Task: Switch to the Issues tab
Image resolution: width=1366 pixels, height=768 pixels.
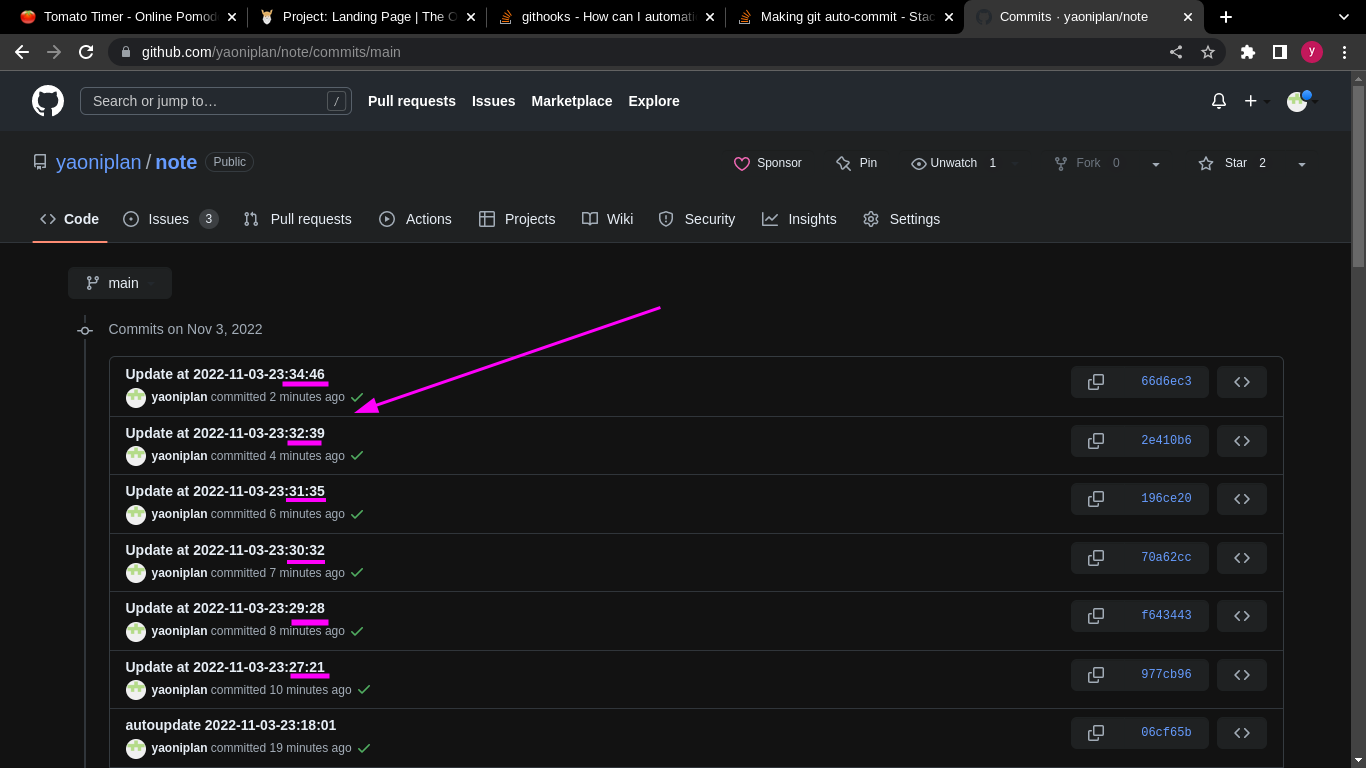Action: 170,219
